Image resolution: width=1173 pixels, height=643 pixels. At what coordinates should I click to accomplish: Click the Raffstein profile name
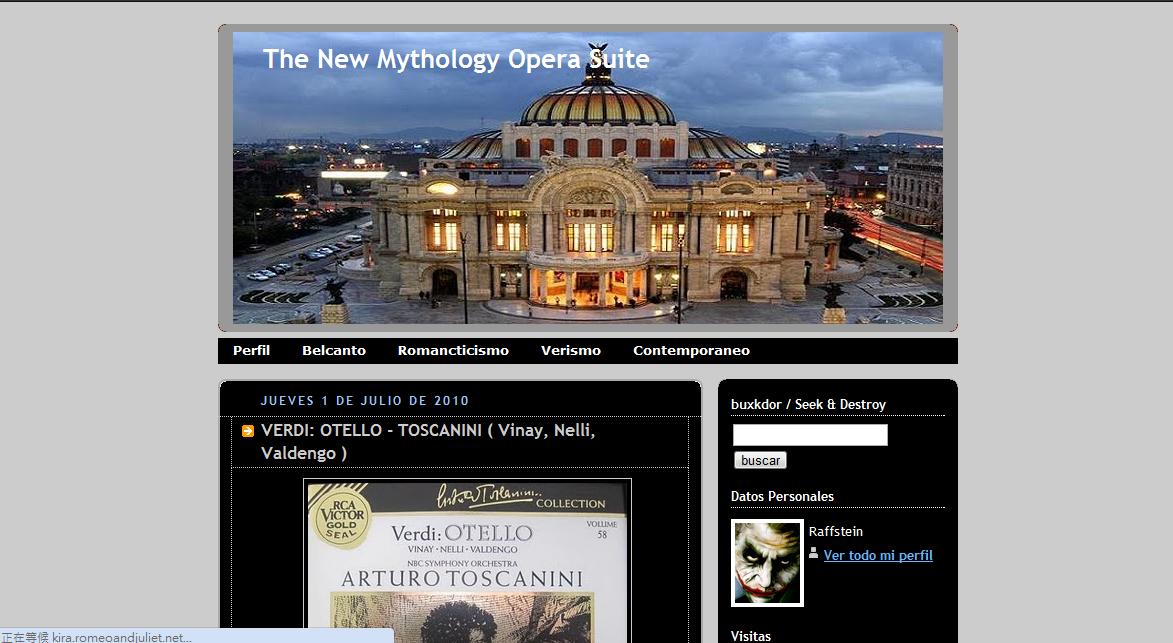pyautogui.click(x=836, y=532)
